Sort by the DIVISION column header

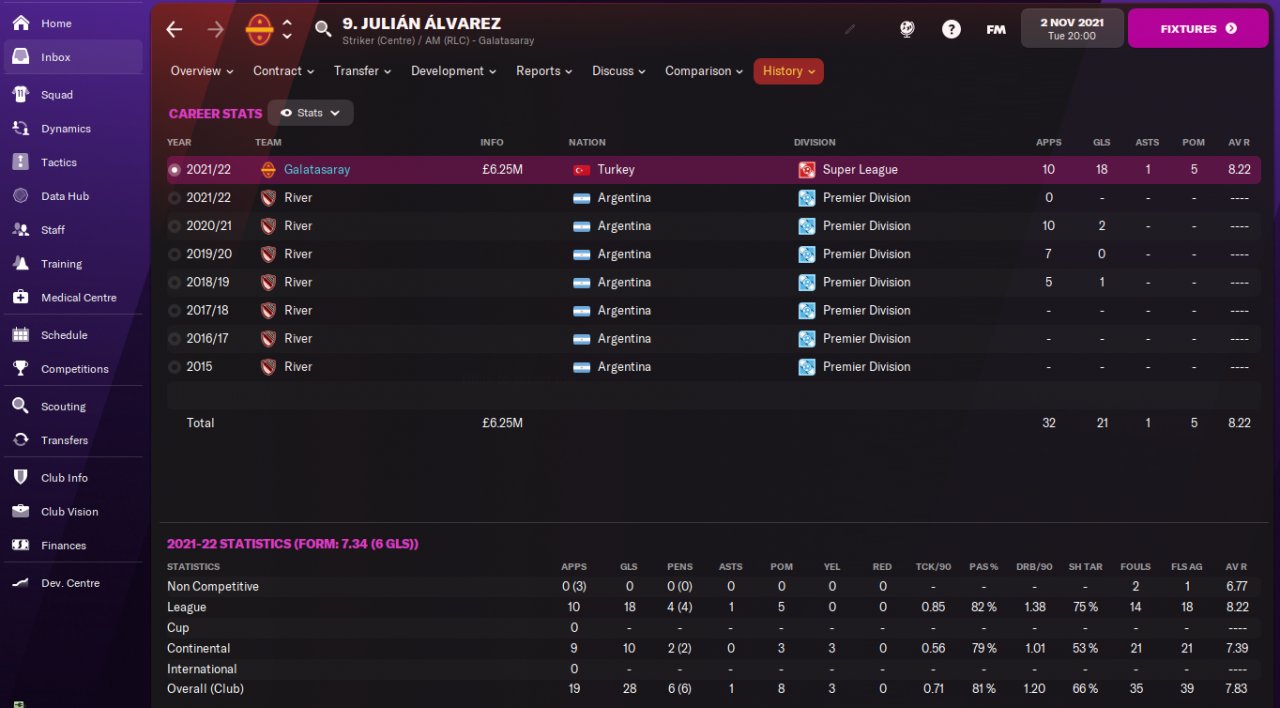[815, 142]
